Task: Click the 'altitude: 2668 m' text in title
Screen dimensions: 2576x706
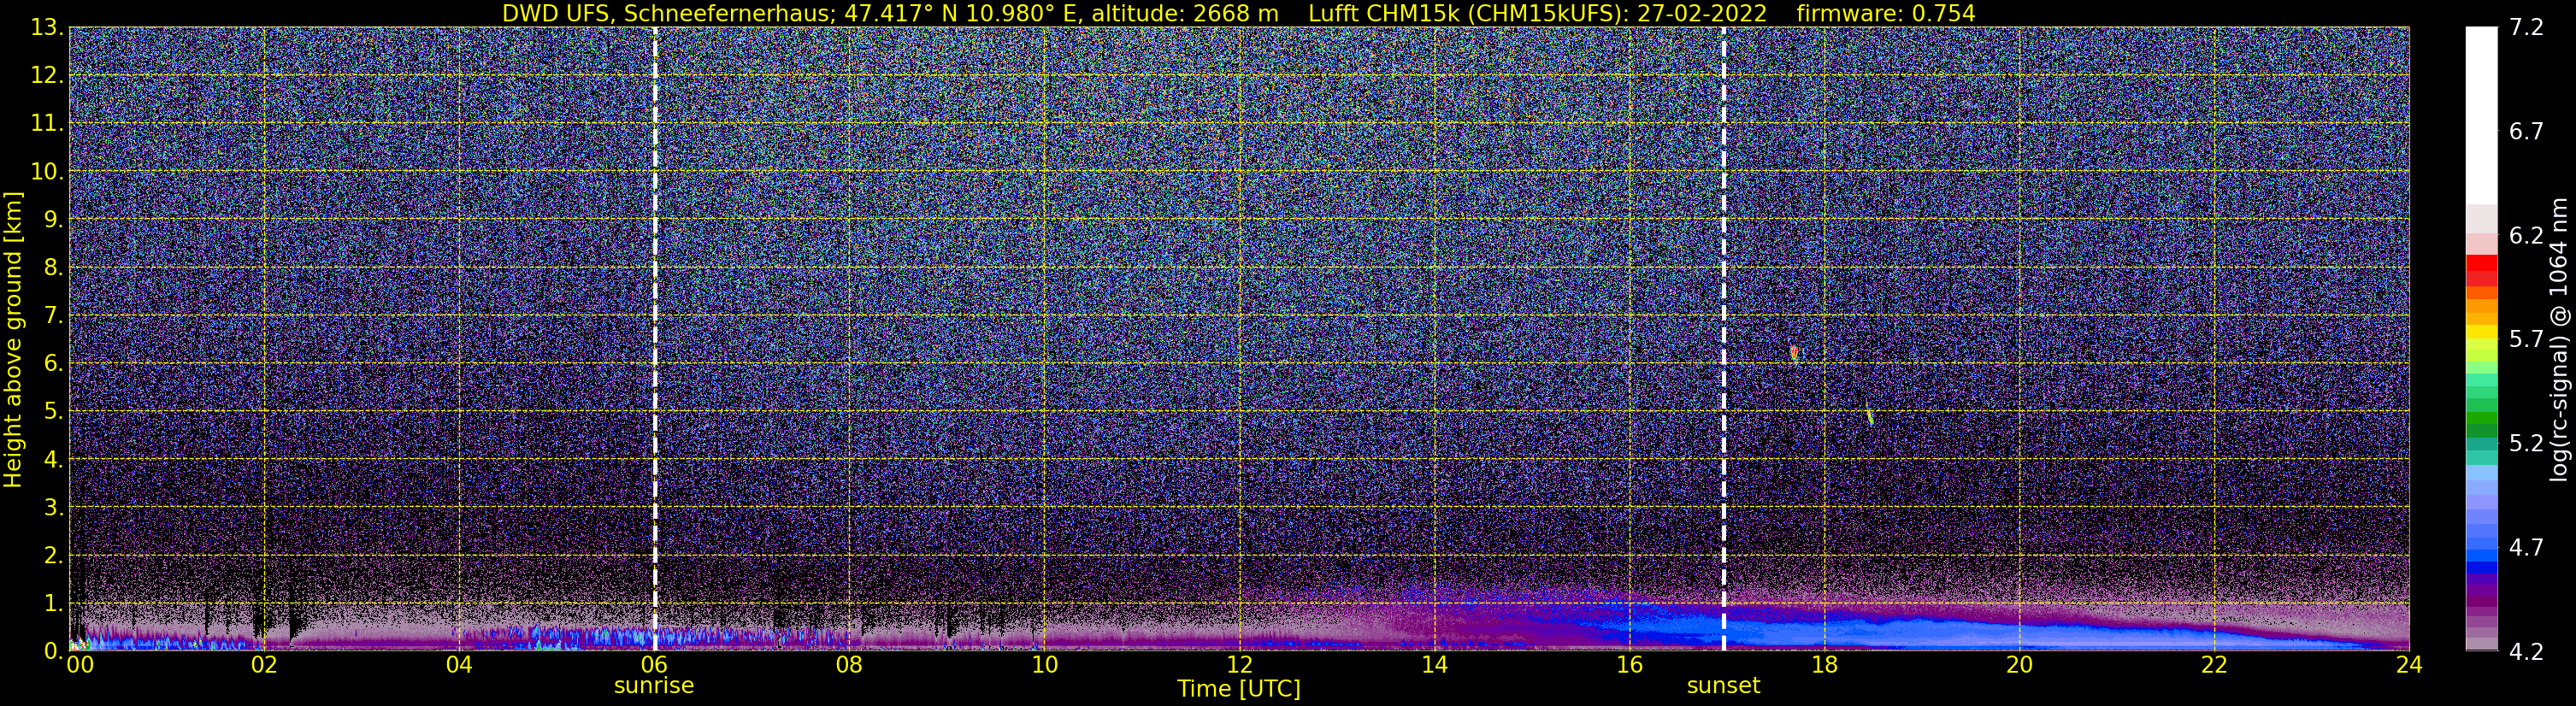Action: point(1185,13)
